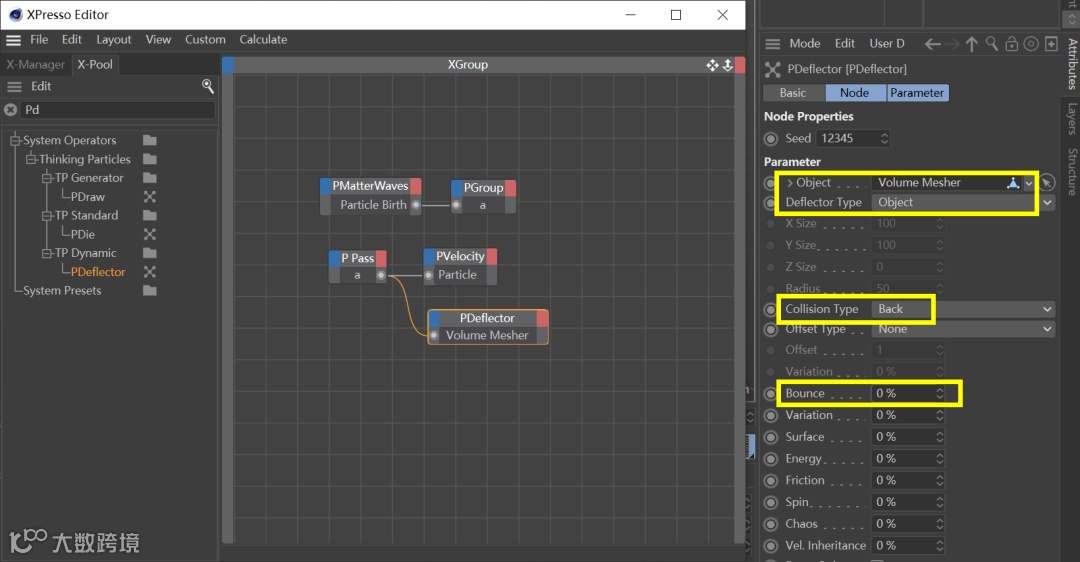Click the Volume Mesher object icon
1080x562 pixels.
[x=1012, y=183]
